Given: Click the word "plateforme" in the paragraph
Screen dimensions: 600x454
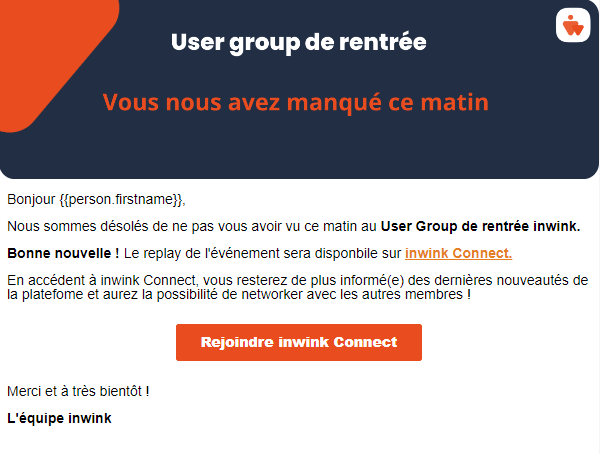Looking at the screenshot, I should click(59, 295).
